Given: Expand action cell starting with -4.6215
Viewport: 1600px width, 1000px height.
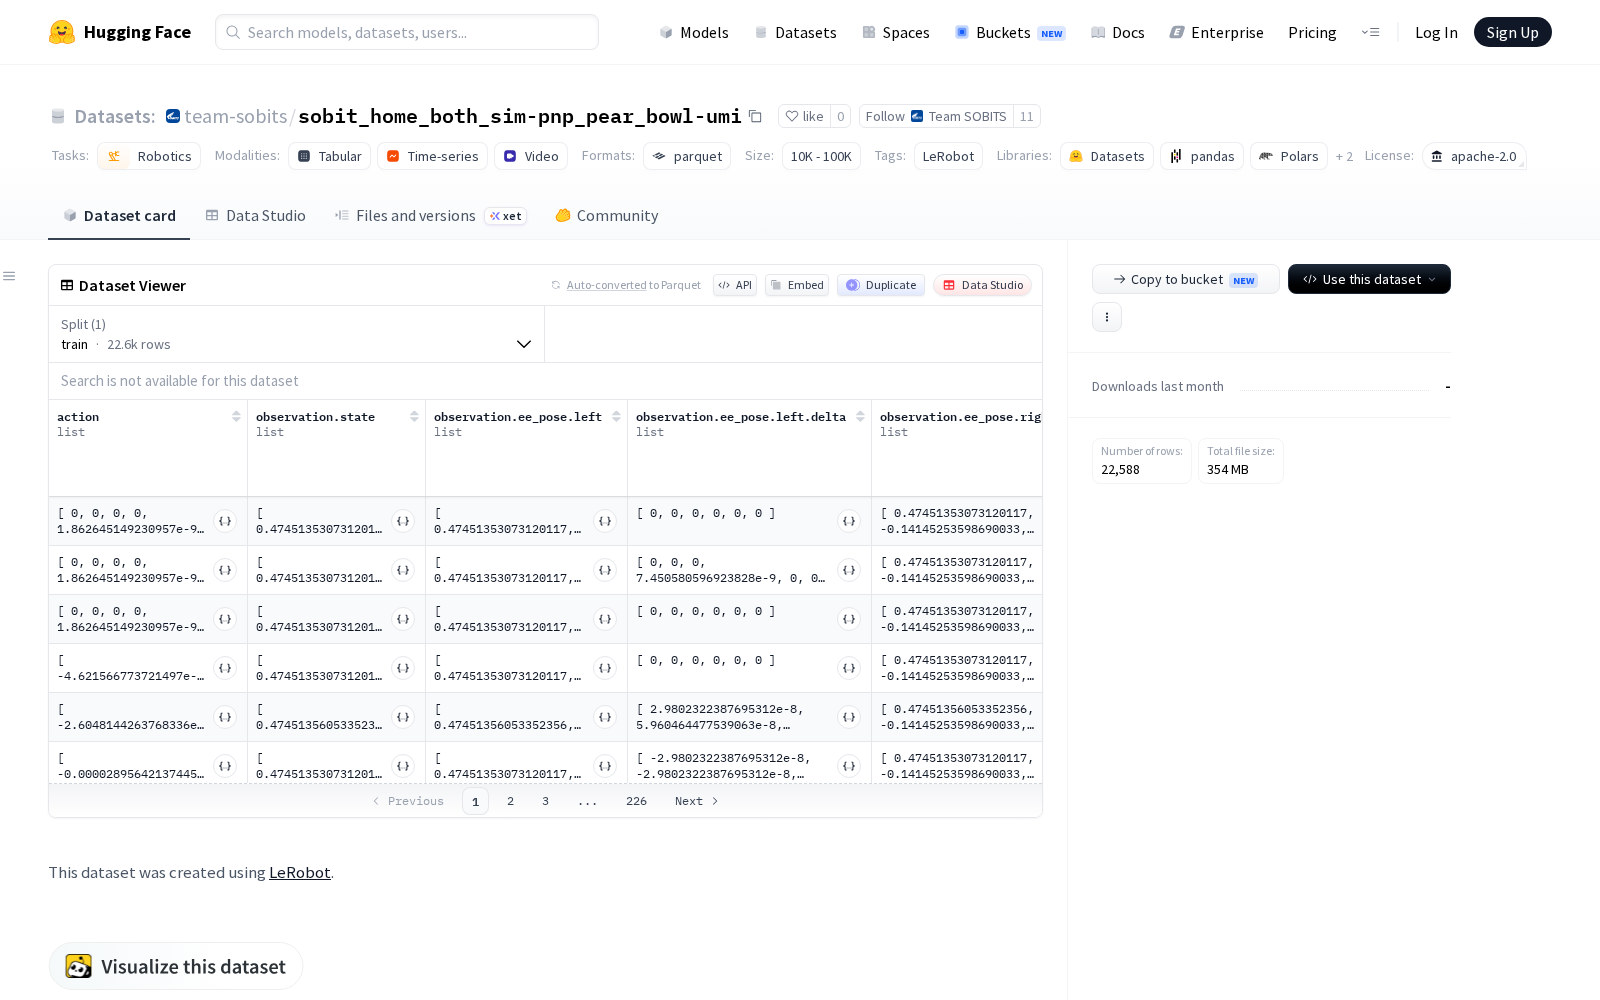Looking at the screenshot, I should (x=225, y=668).
